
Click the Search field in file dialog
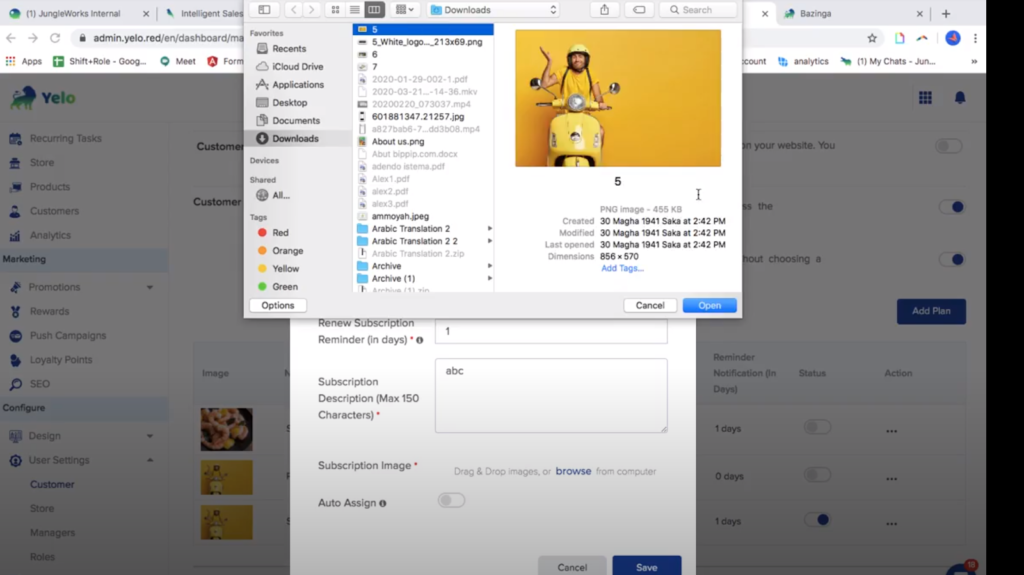pyautogui.click(x=697, y=10)
